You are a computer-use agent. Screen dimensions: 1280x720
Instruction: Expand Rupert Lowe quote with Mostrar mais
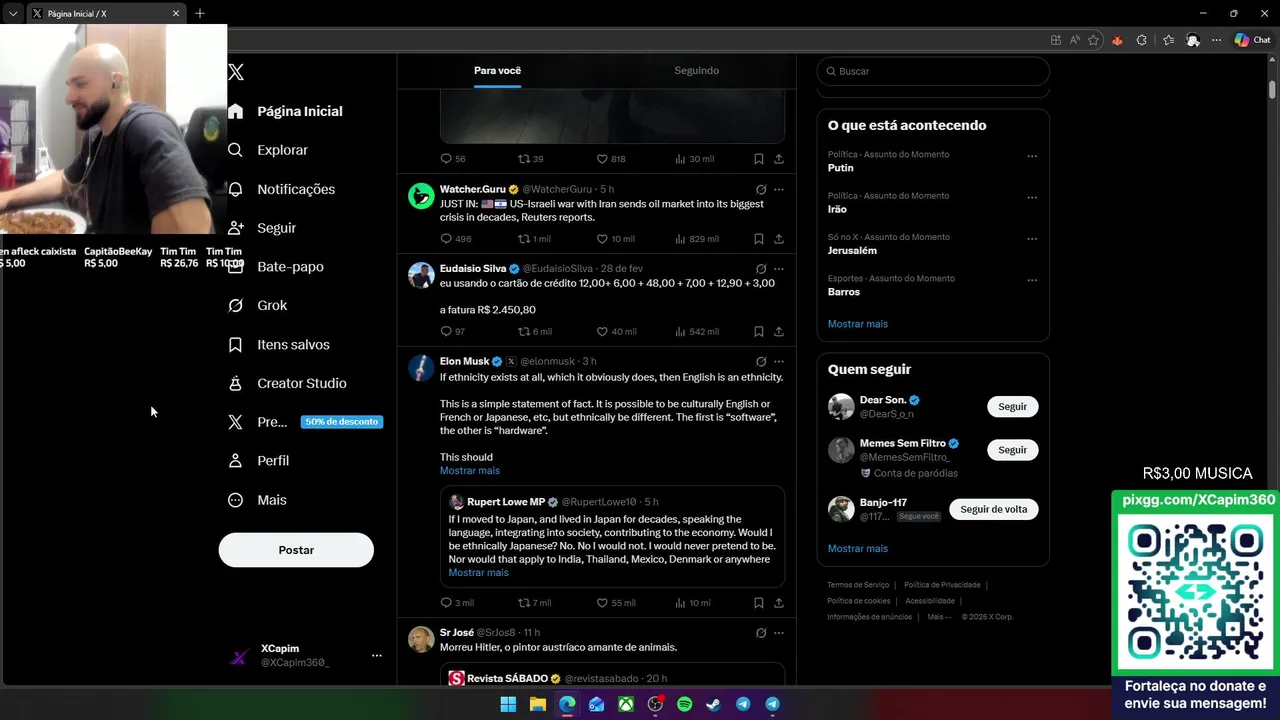[478, 573]
